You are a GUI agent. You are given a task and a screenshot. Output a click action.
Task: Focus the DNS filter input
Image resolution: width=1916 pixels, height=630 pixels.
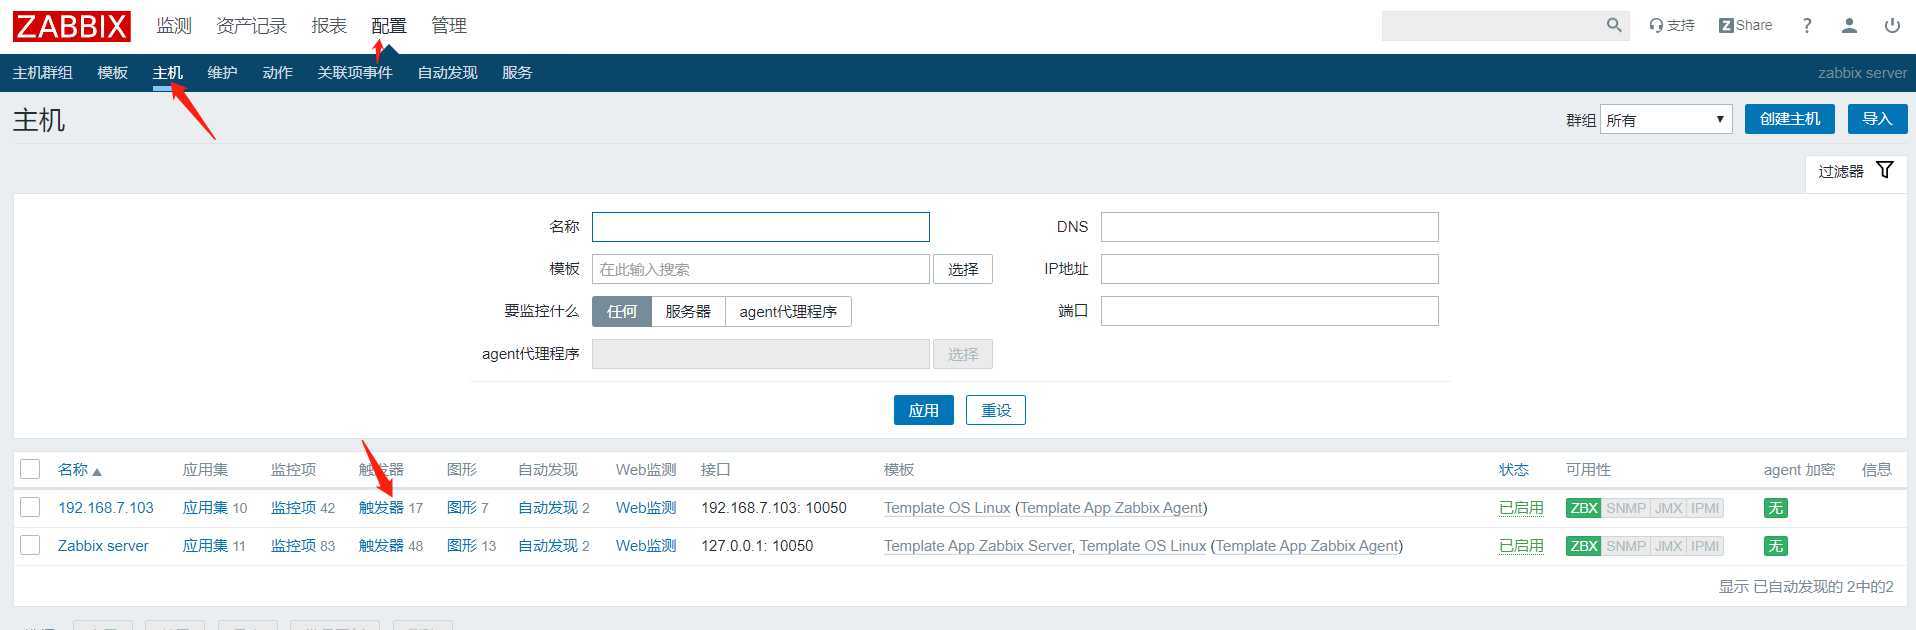click(1270, 227)
